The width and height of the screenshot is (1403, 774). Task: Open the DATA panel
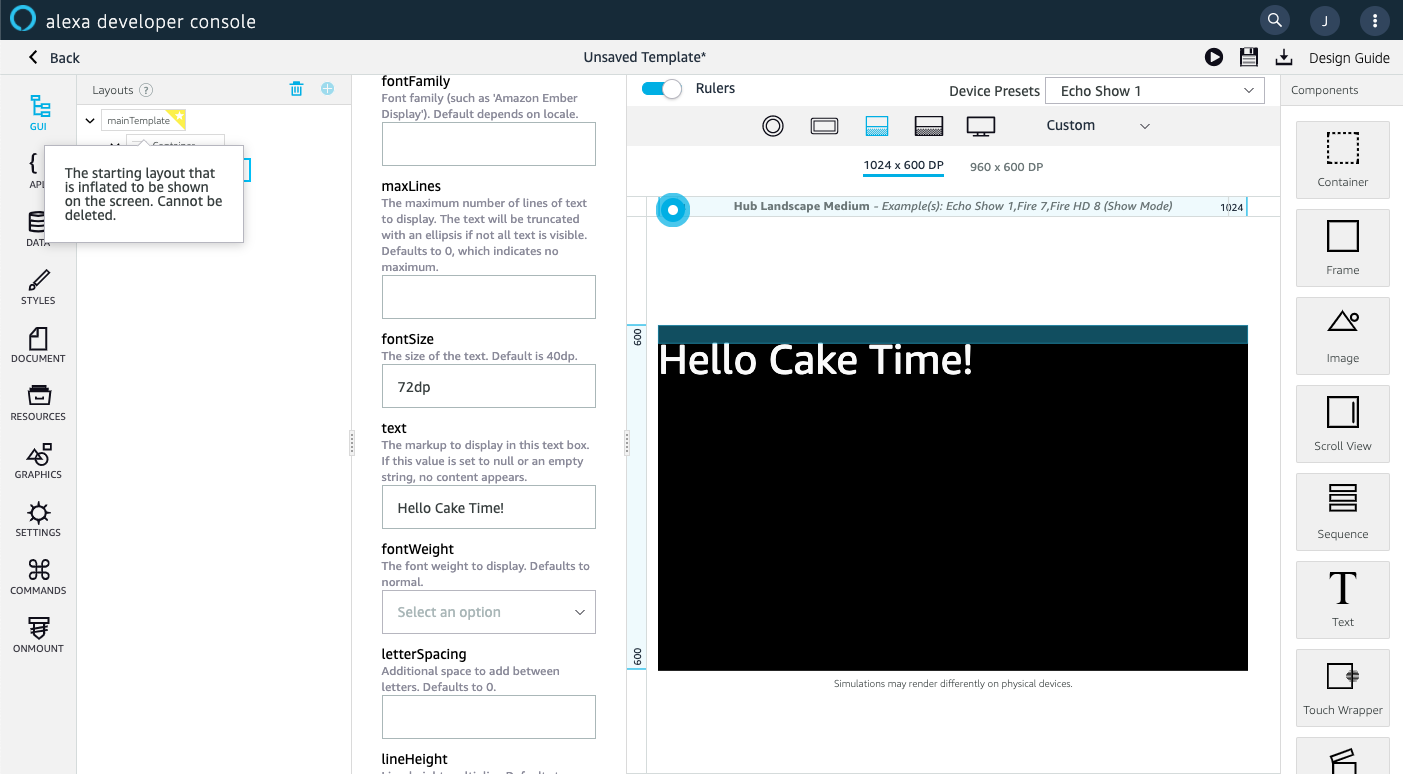pos(37,228)
